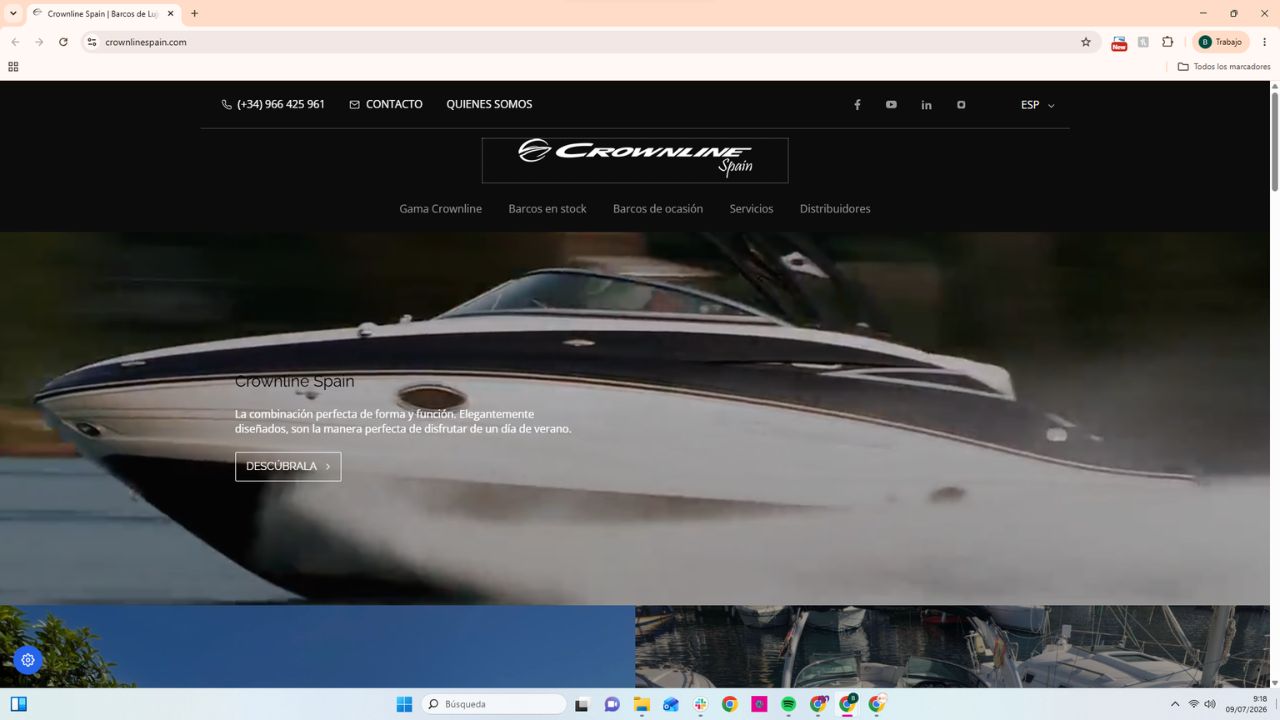Open the Distribuidores menu item

835,209
